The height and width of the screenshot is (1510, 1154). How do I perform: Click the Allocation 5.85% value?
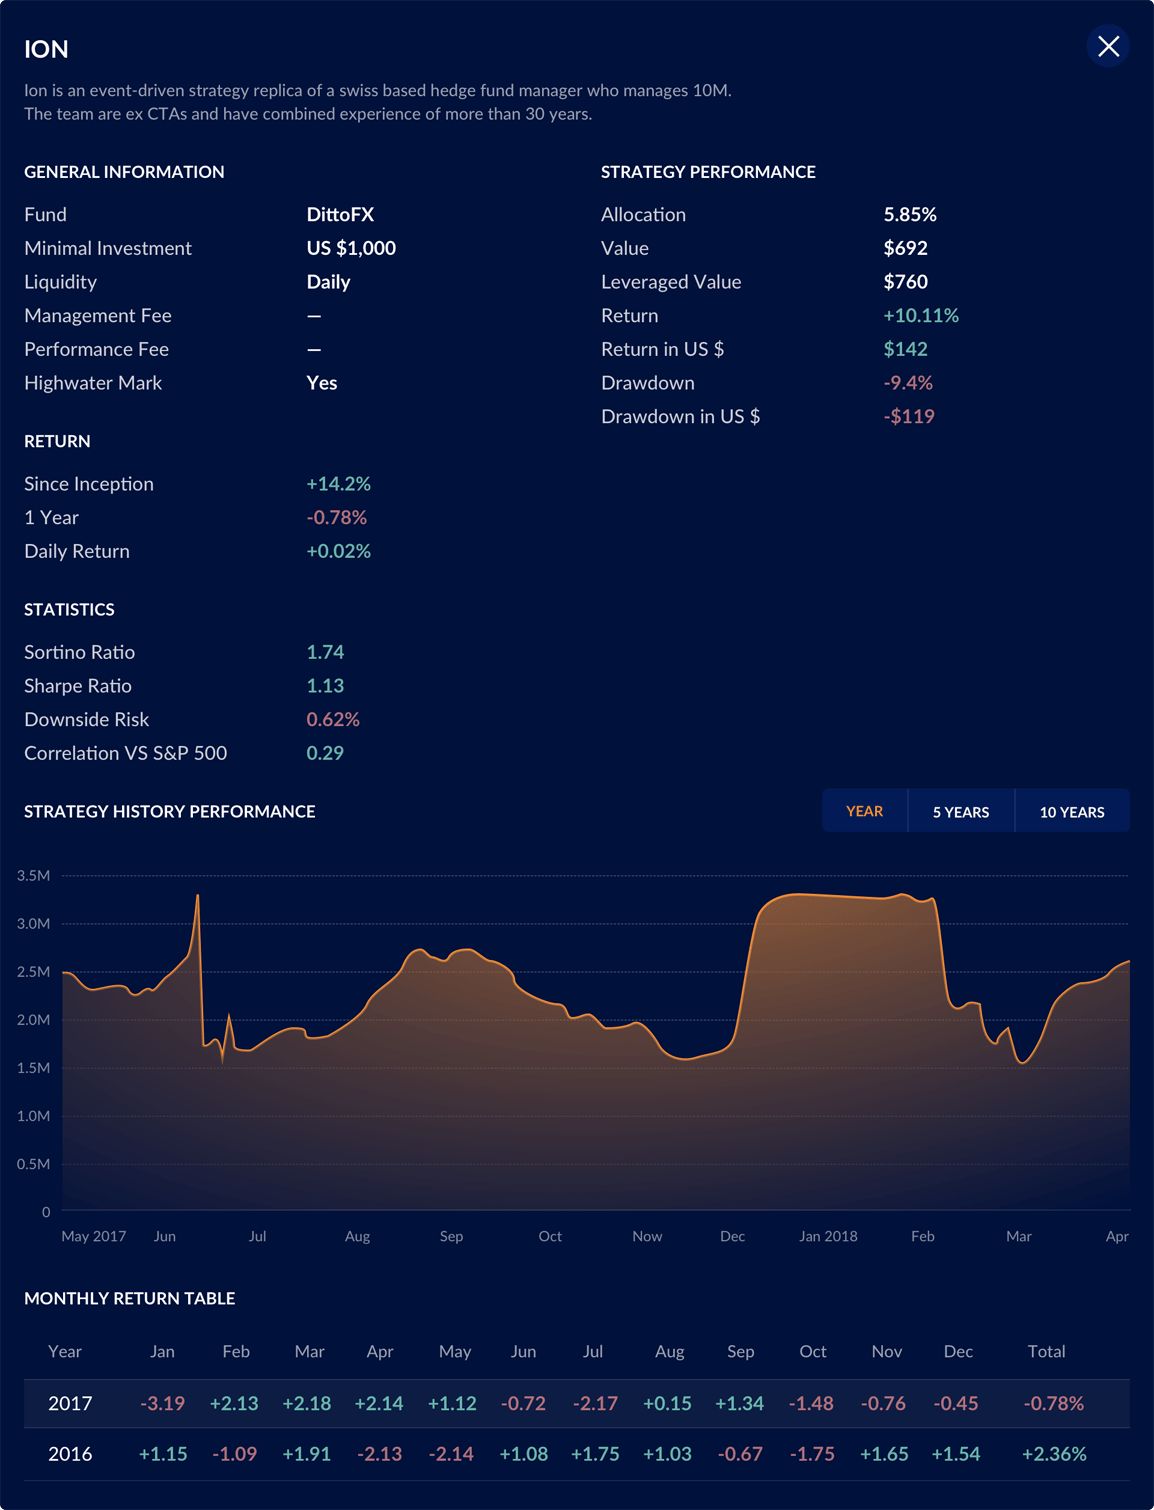tap(909, 214)
